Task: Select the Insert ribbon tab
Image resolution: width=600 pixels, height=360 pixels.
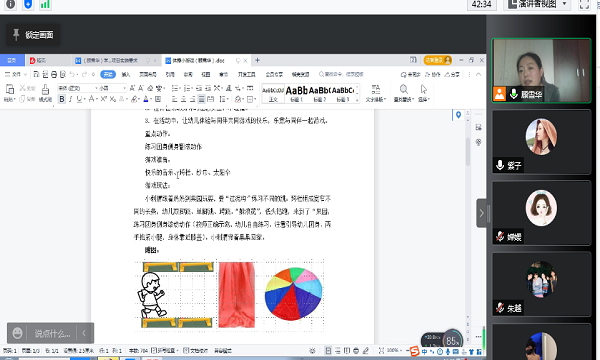Action: [x=126, y=74]
